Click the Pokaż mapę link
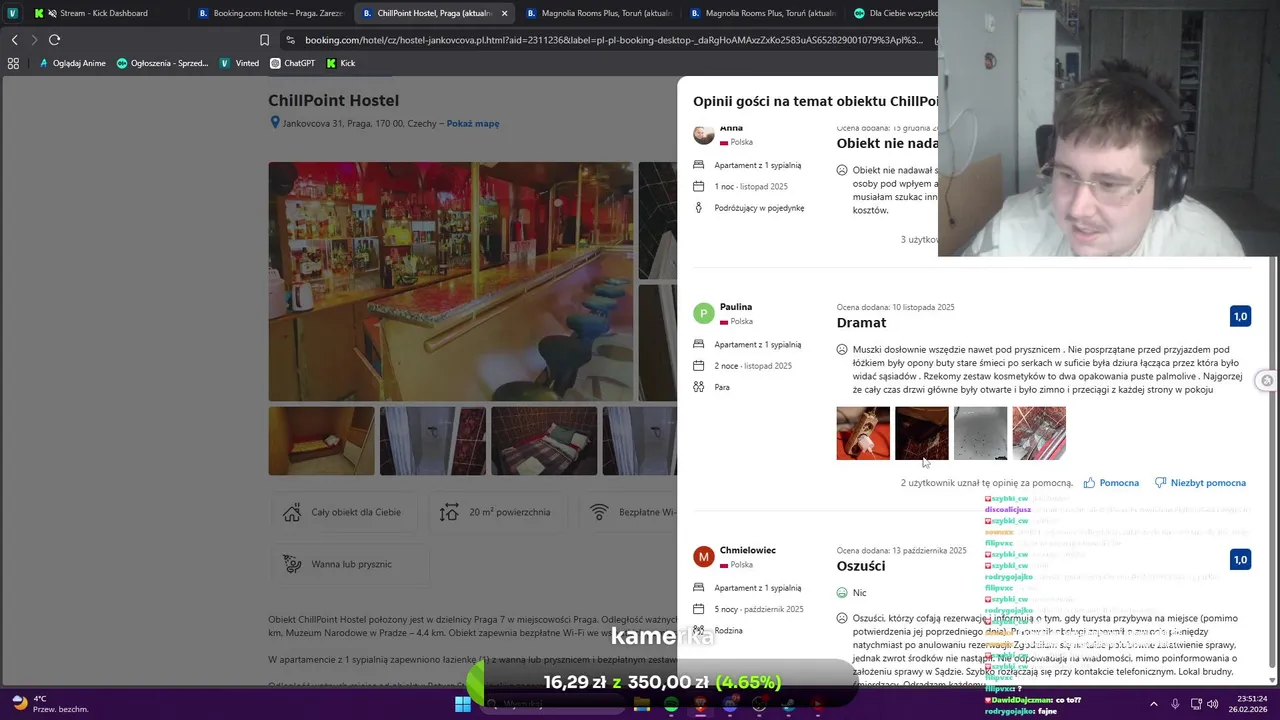Screen dimensions: 1280x720 tap(473, 124)
